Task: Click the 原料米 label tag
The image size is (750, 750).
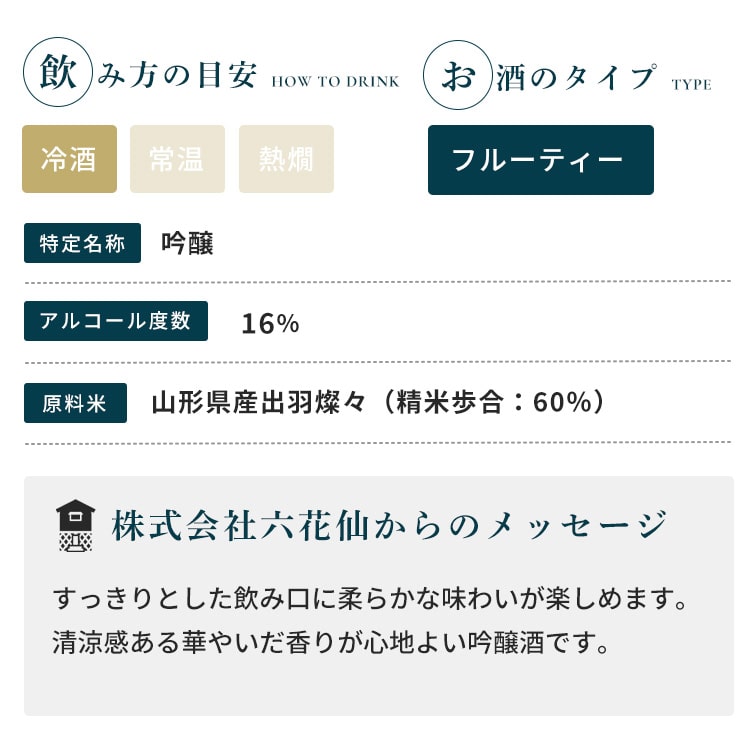Action: tap(75, 403)
